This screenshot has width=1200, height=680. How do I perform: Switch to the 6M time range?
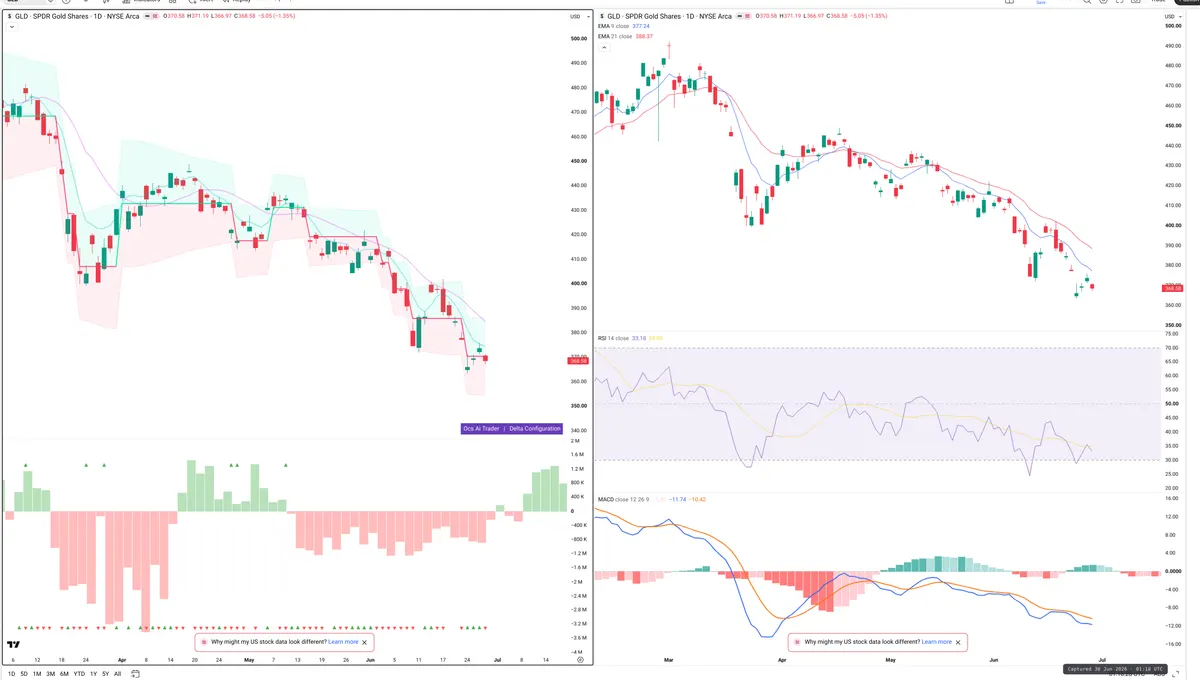coord(64,674)
